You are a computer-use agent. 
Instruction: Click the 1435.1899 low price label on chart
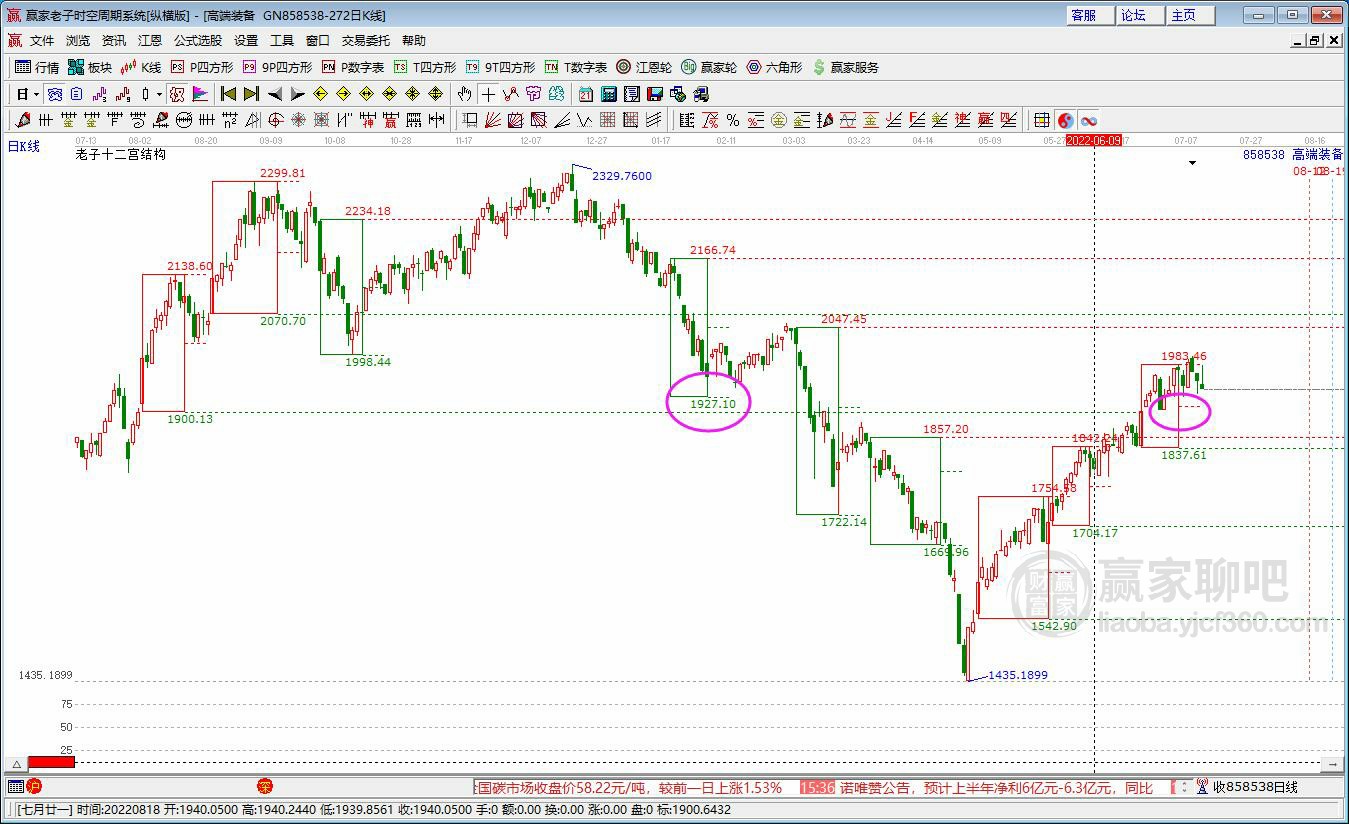(1018, 675)
